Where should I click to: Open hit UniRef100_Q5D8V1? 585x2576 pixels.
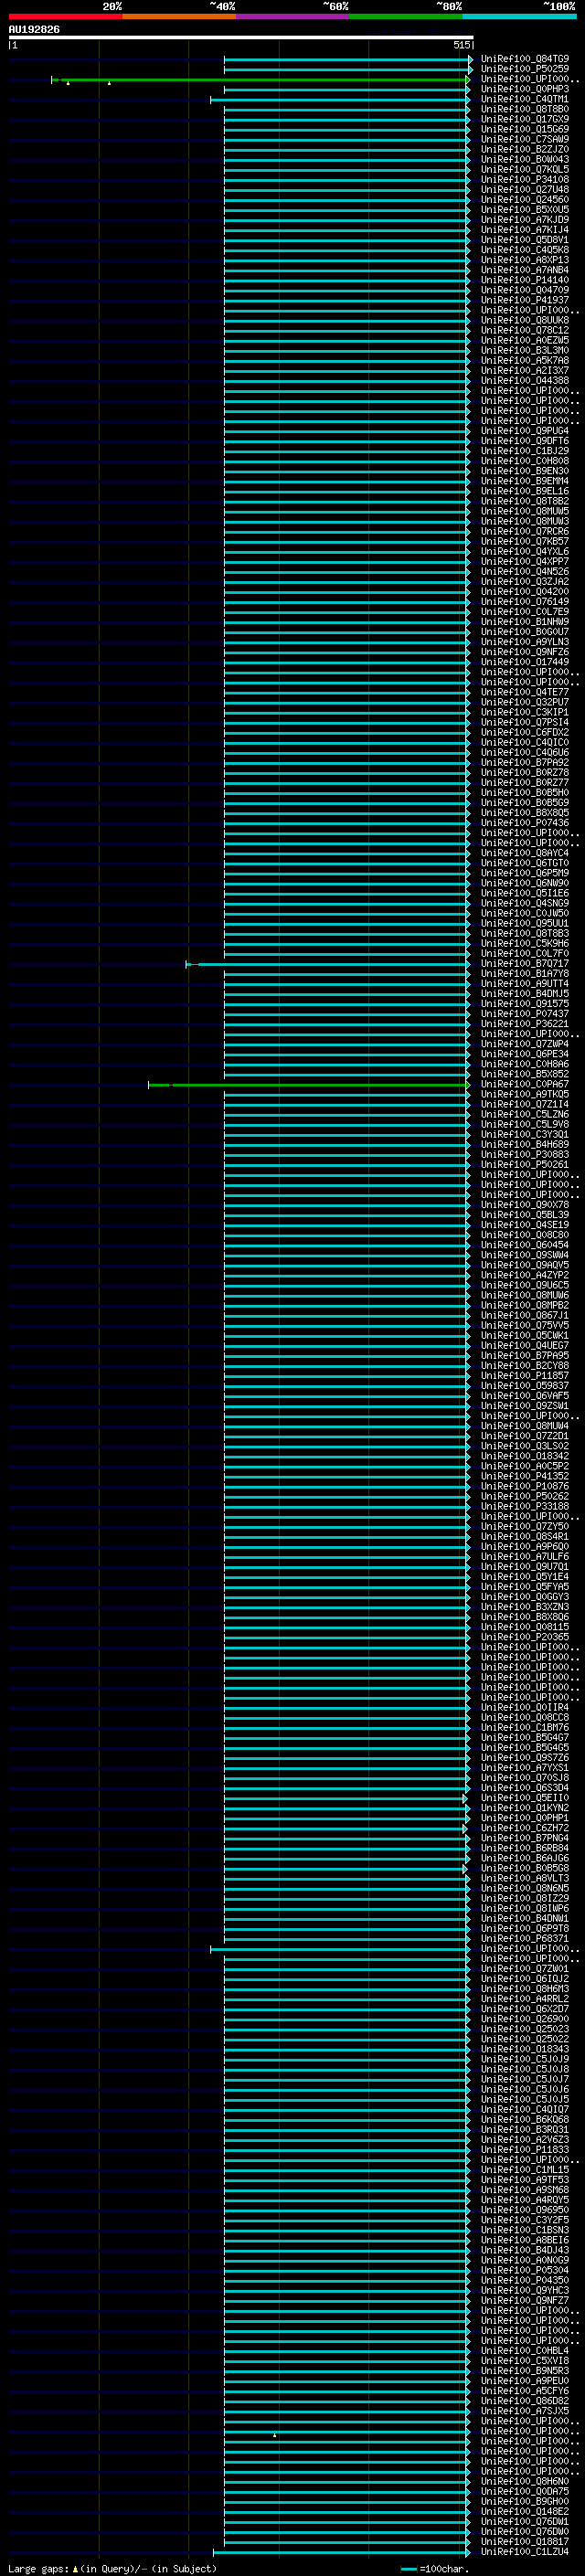[524, 240]
